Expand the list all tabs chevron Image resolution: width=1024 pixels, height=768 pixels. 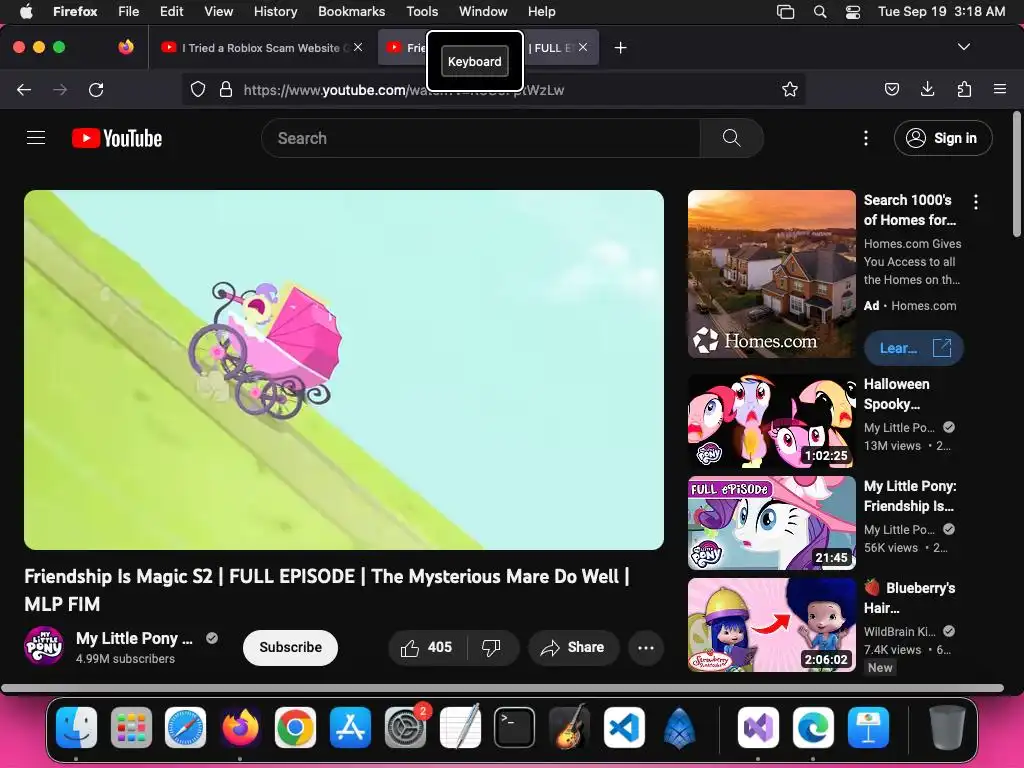point(964,47)
